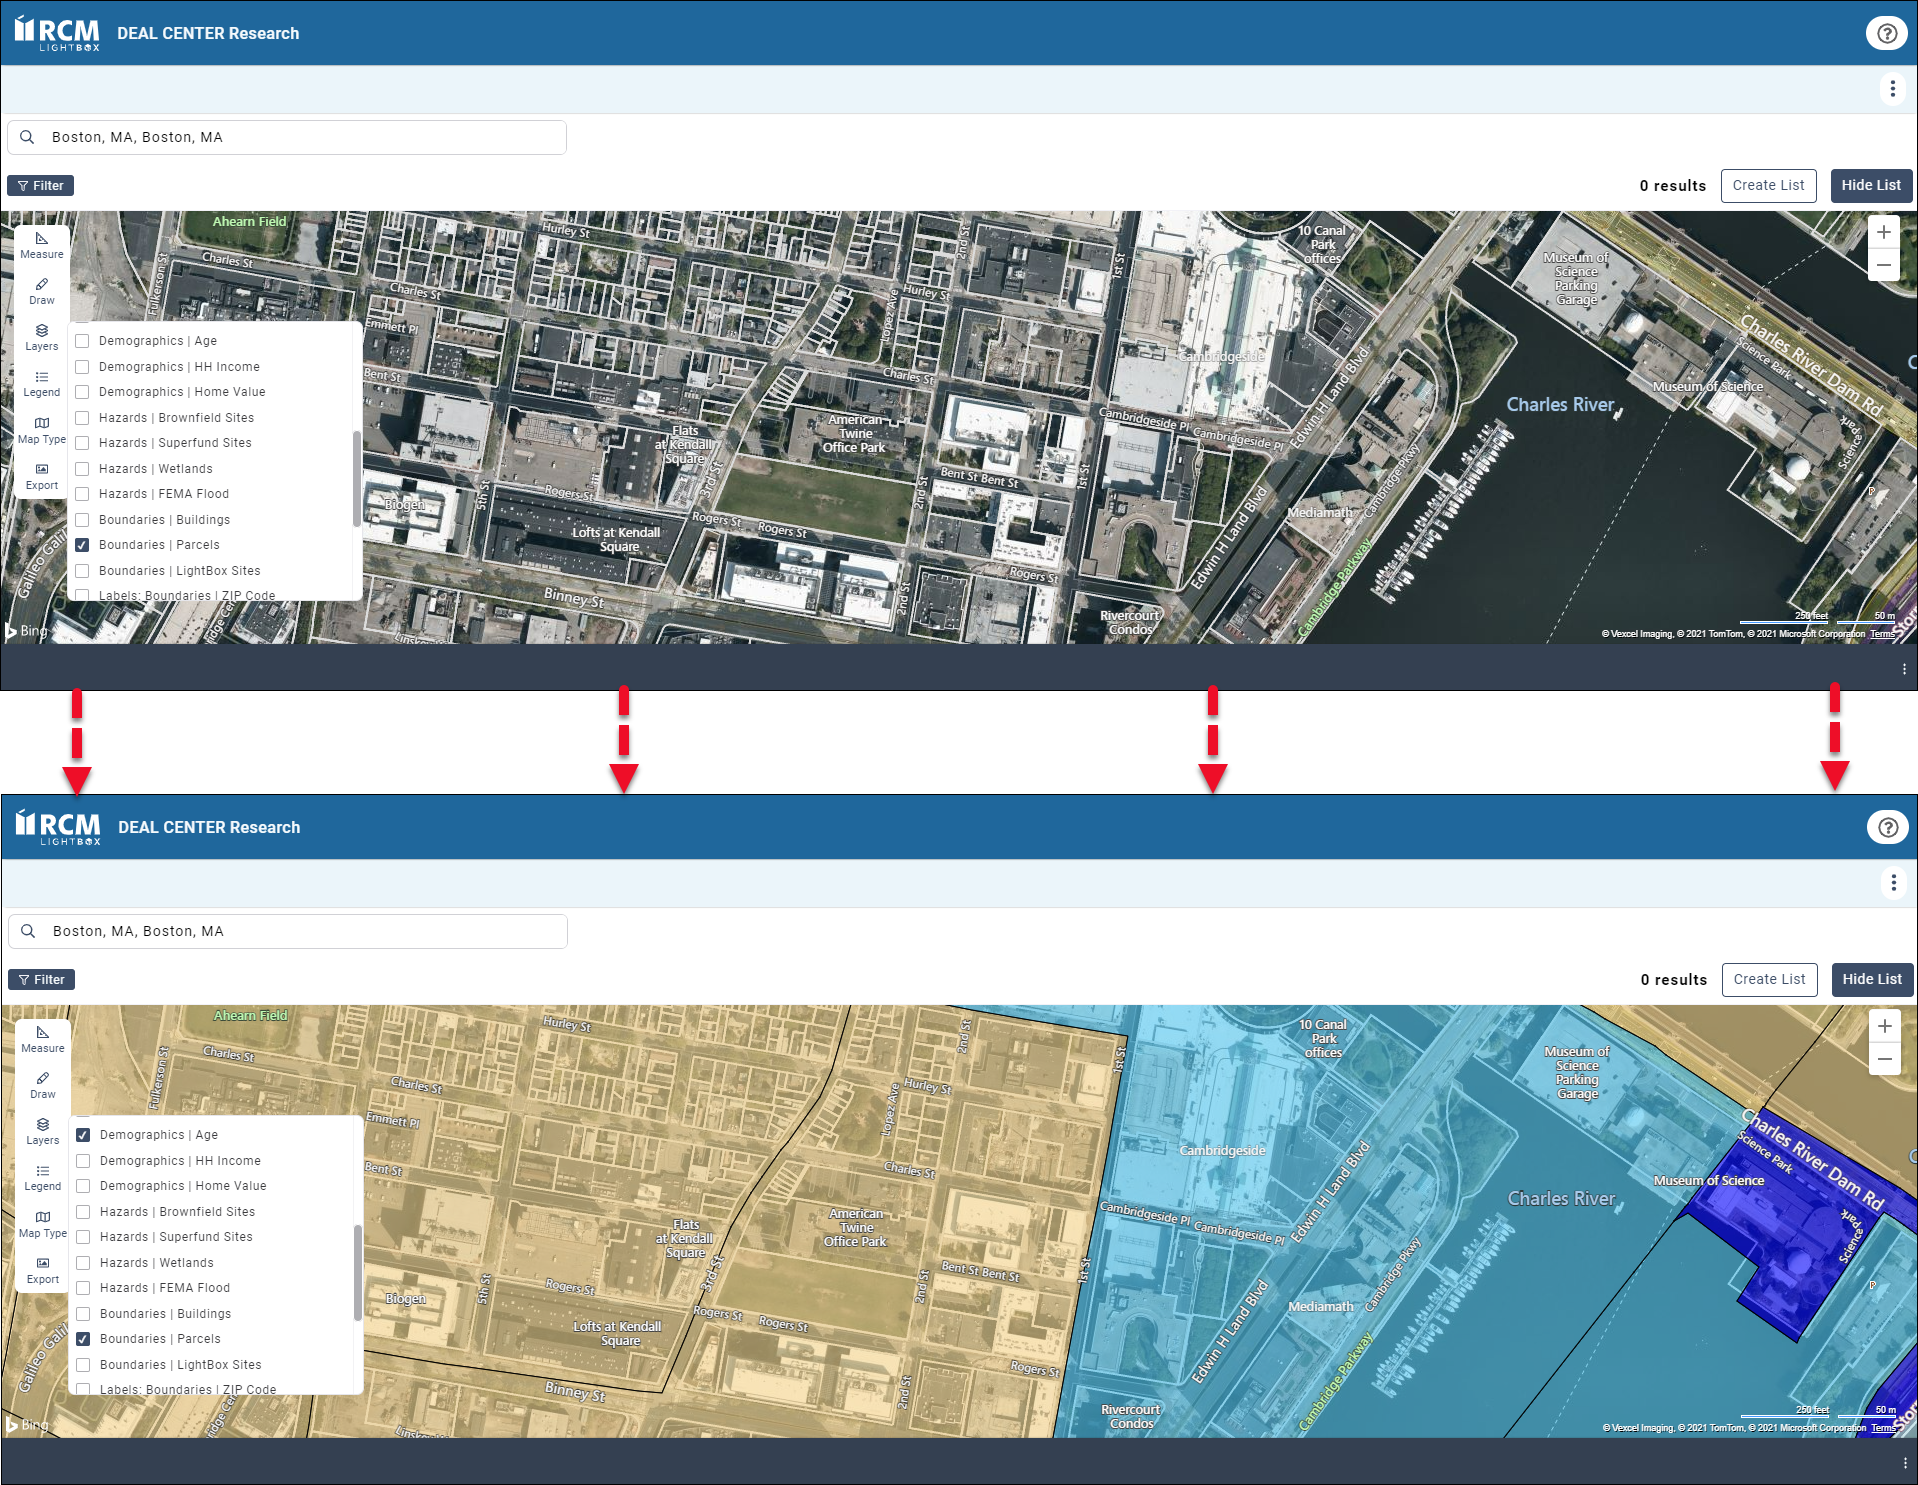Zoom in with the plus button on the color-shaded map

click(x=1884, y=1026)
